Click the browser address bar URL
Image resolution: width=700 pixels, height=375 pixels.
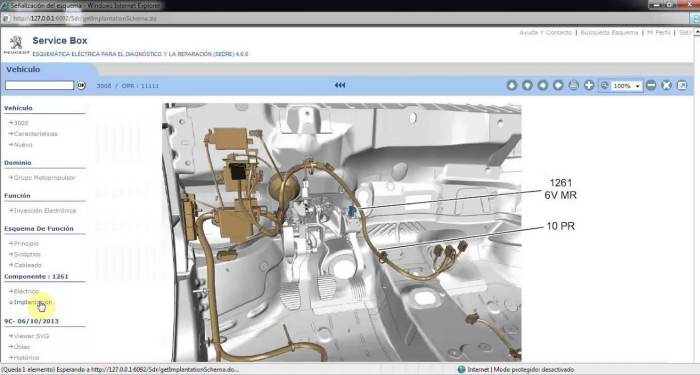pos(85,19)
